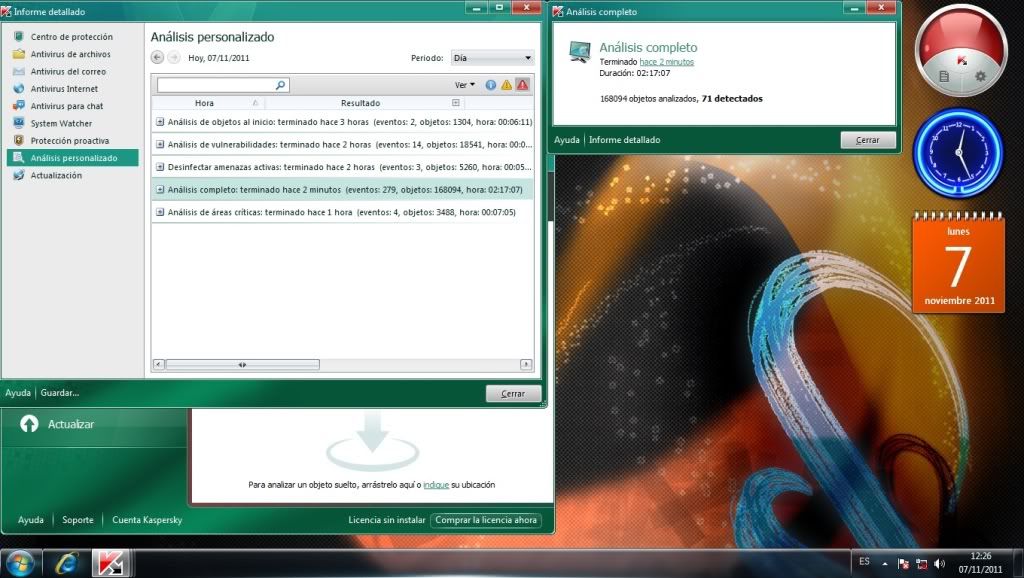Viewport: 1024px width, 578px height.
Task: Click the report search input field
Action: pos(216,85)
